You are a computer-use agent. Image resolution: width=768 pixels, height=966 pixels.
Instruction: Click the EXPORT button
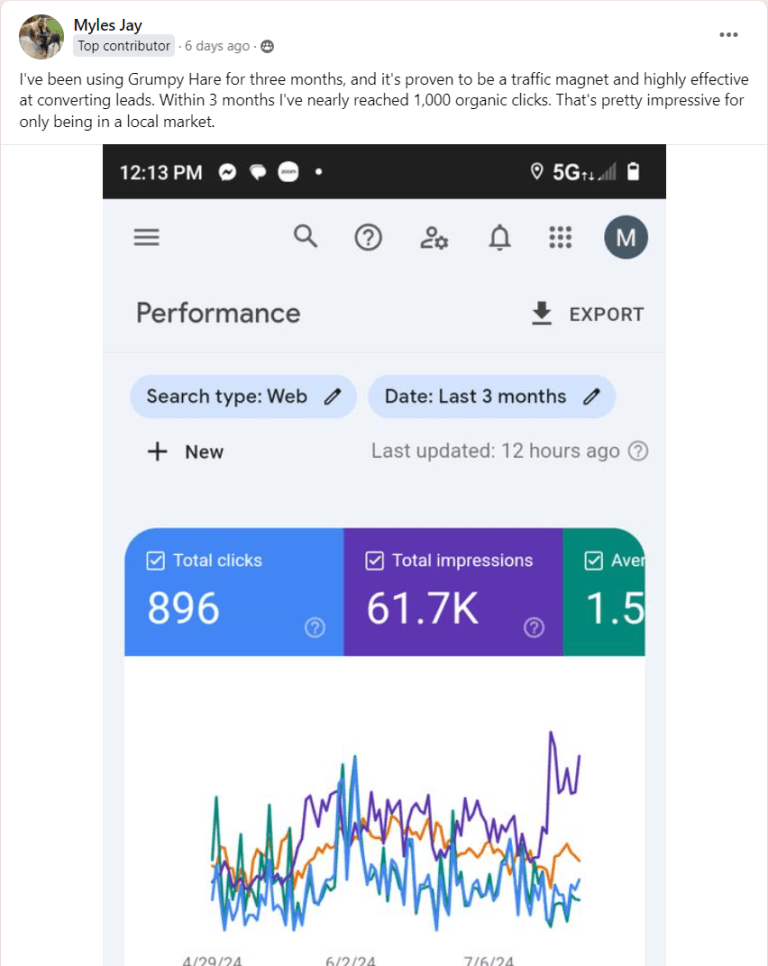click(587, 314)
